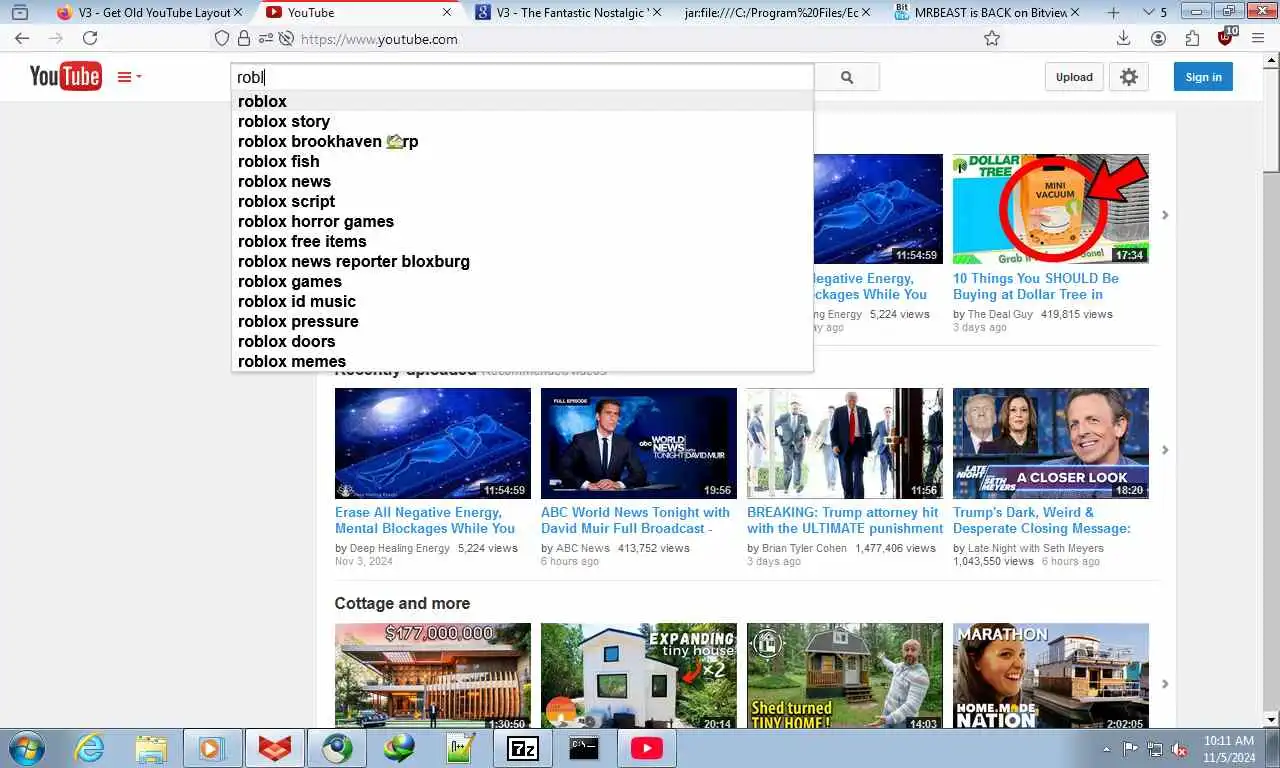
Task: Click the search magnifier button
Action: point(847,77)
